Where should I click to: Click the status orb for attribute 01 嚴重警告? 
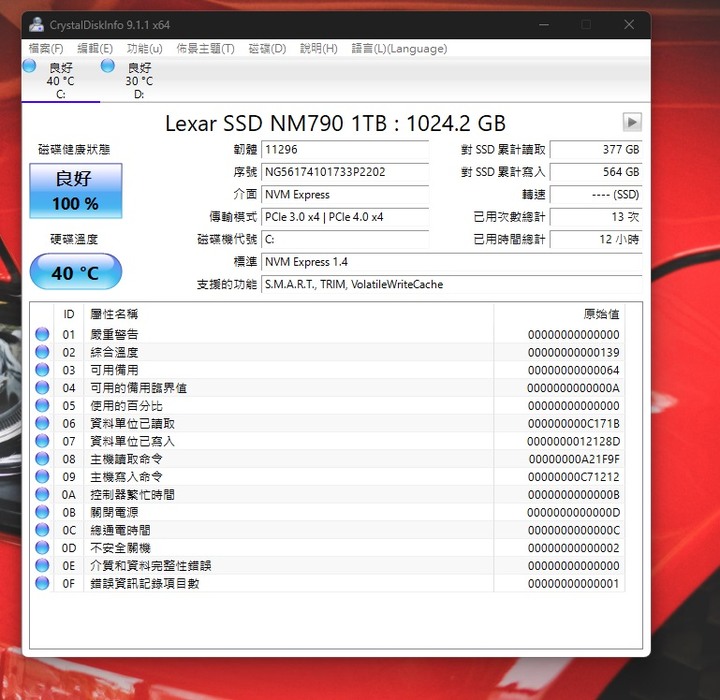(x=42, y=334)
